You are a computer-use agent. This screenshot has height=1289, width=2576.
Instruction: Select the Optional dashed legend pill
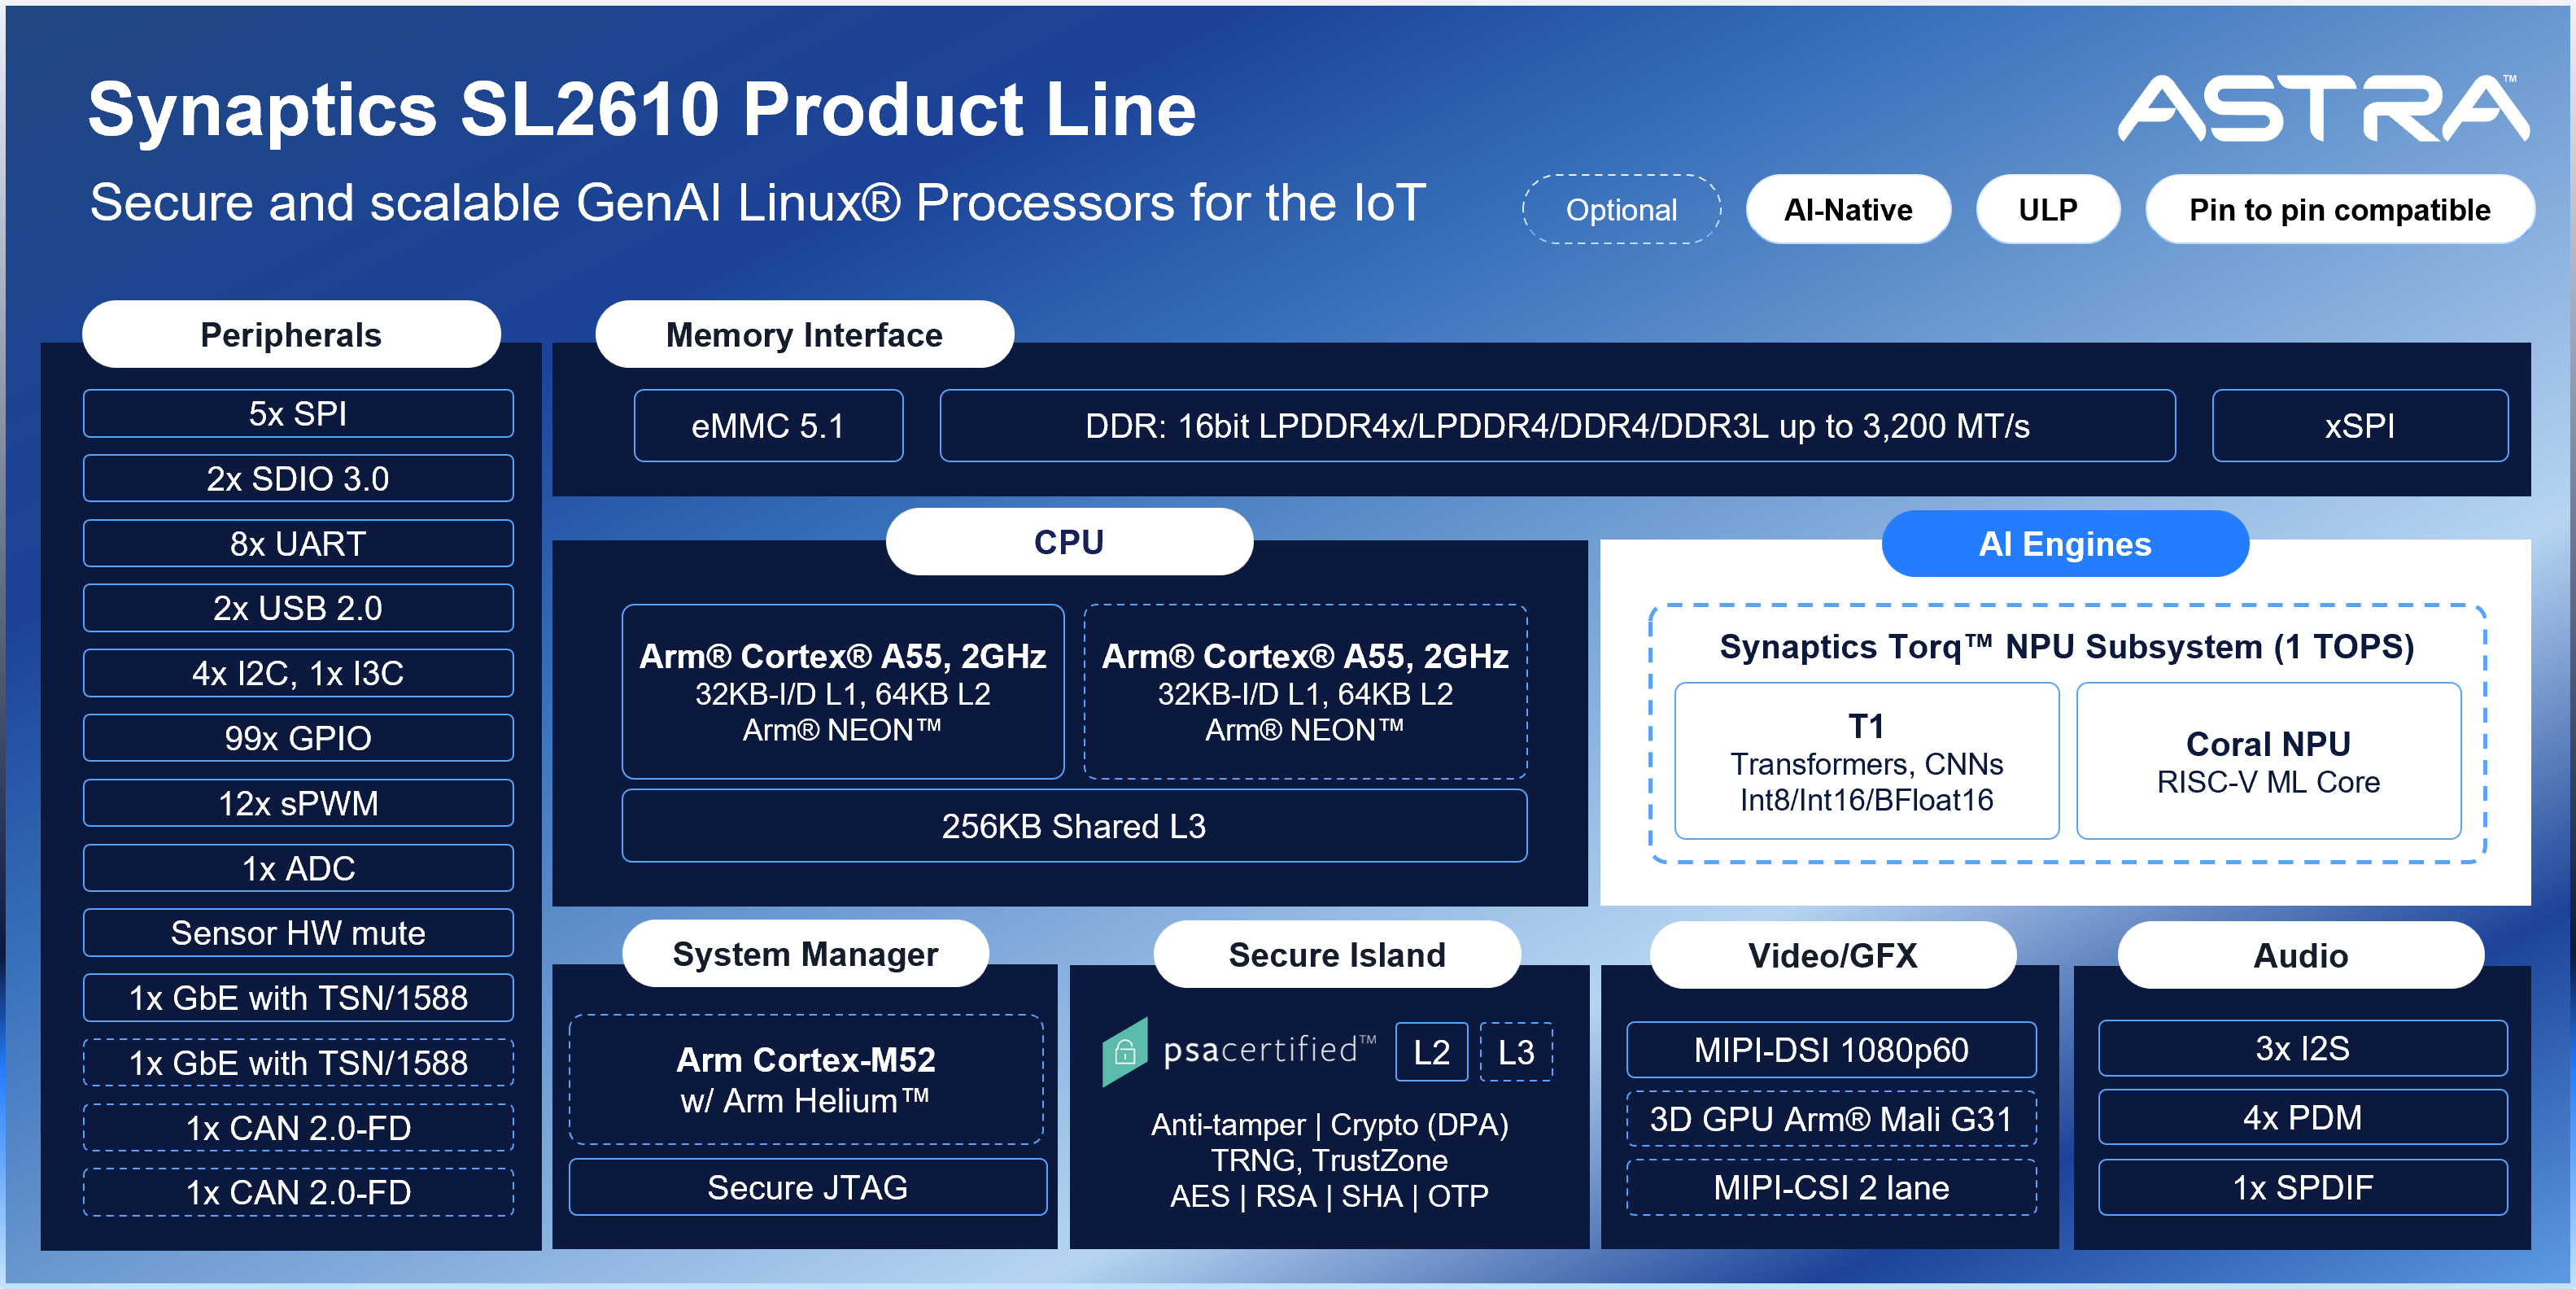coord(1620,210)
